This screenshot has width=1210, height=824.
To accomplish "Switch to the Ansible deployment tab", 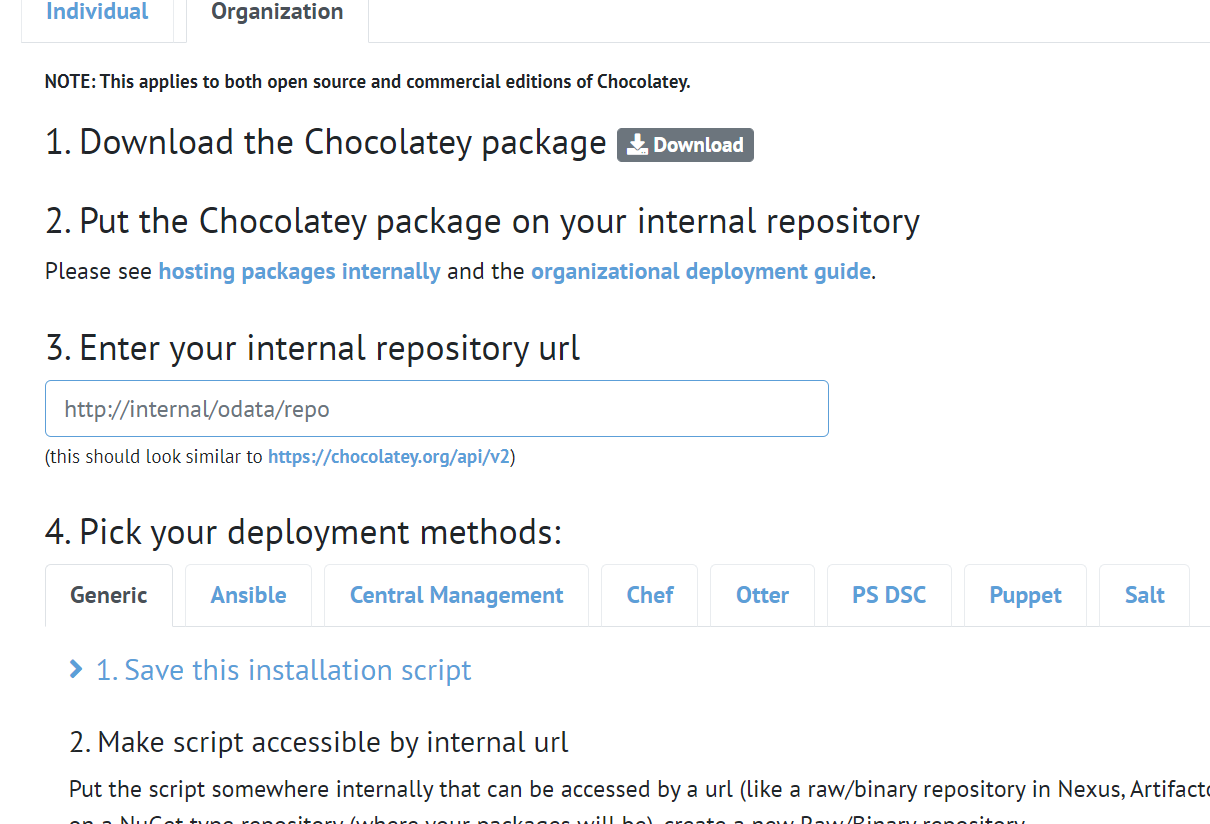I will pos(248,595).
